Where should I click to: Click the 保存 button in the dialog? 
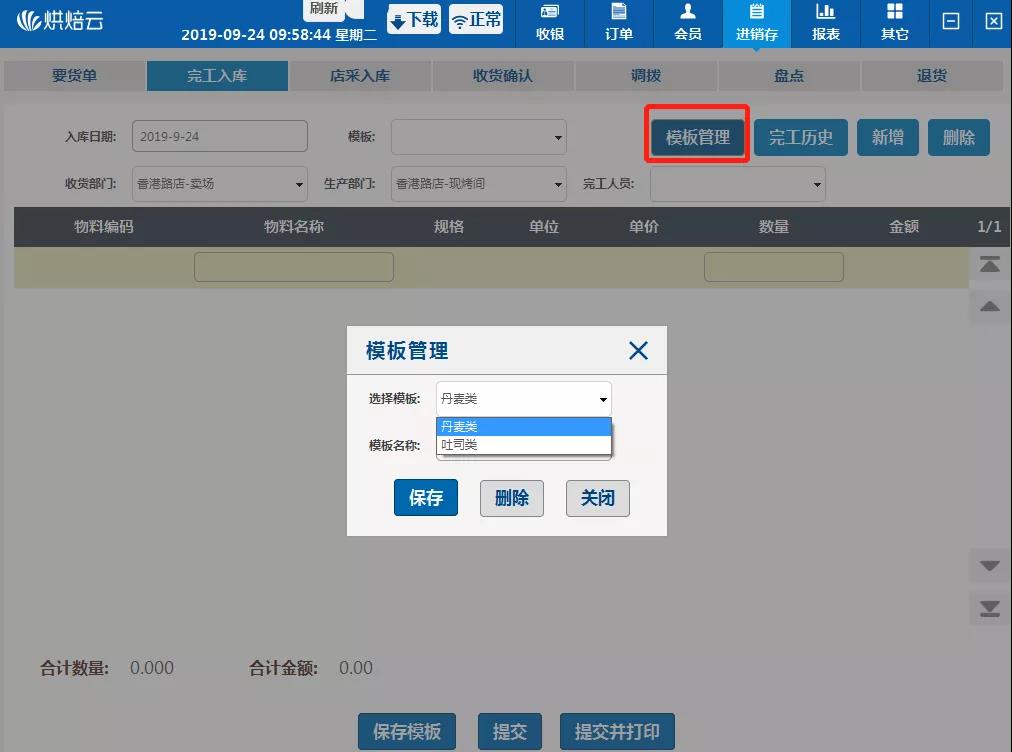(x=426, y=498)
